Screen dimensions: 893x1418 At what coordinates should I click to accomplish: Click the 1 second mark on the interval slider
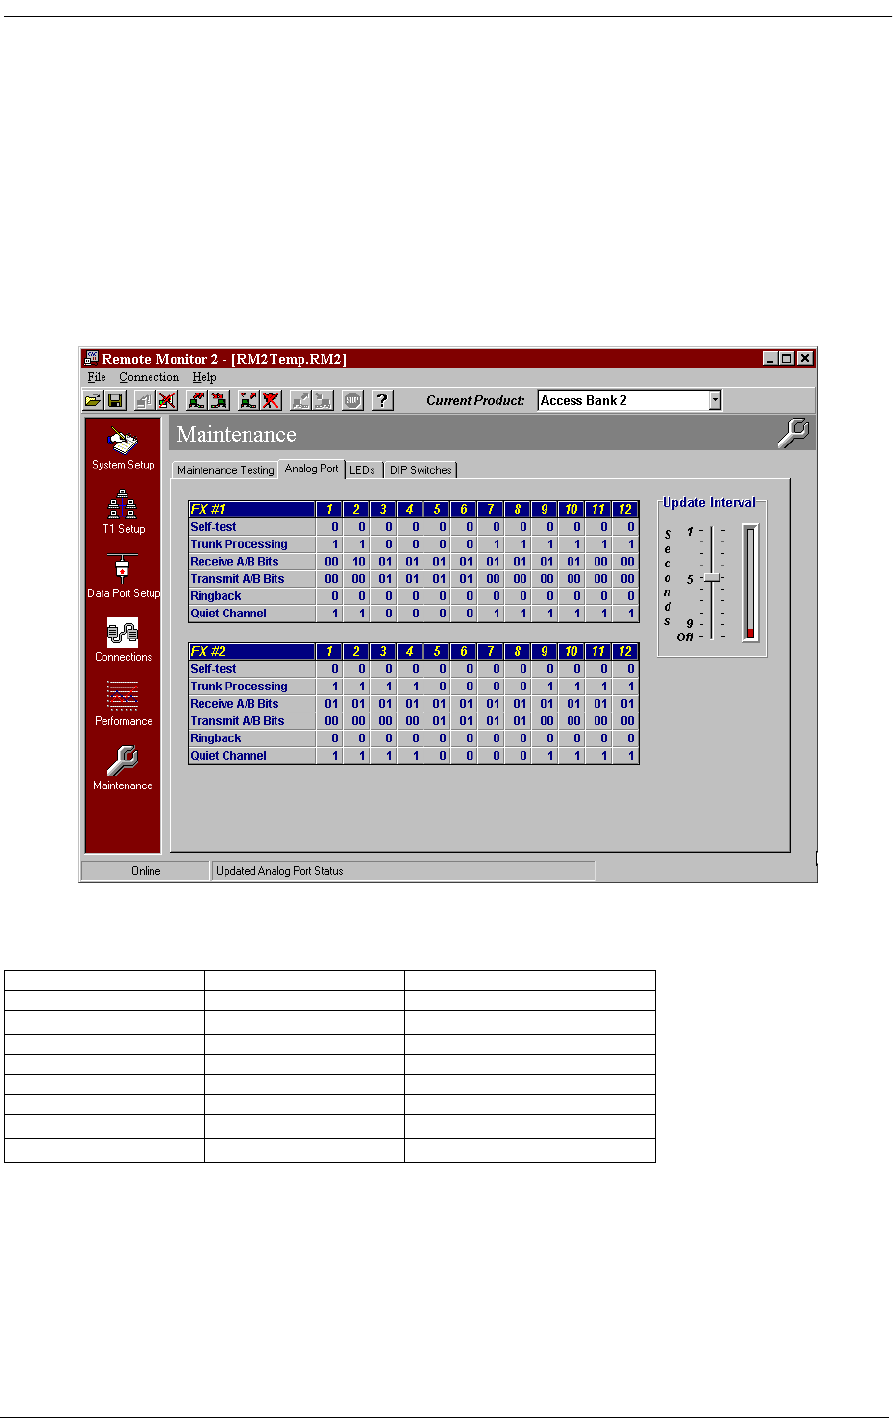(689, 531)
